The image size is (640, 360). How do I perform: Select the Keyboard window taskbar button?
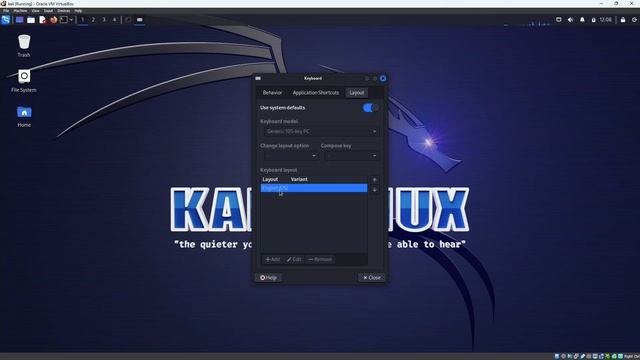pyautogui.click(x=140, y=20)
